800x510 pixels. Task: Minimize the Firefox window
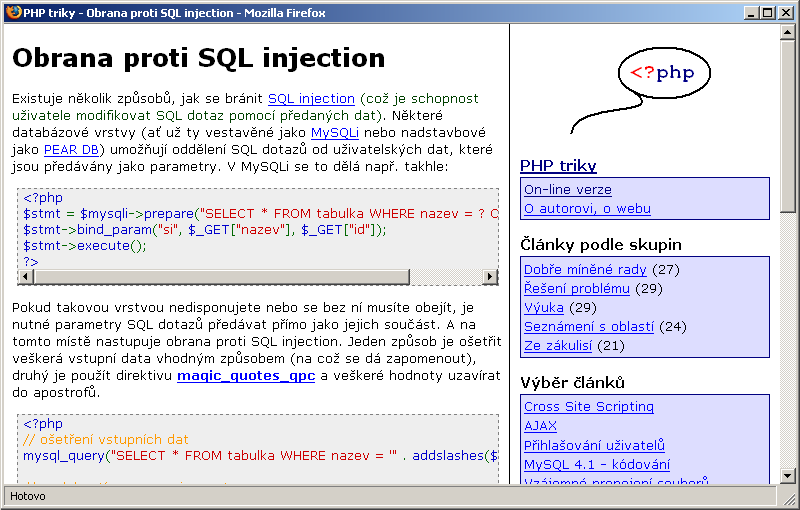click(x=751, y=13)
